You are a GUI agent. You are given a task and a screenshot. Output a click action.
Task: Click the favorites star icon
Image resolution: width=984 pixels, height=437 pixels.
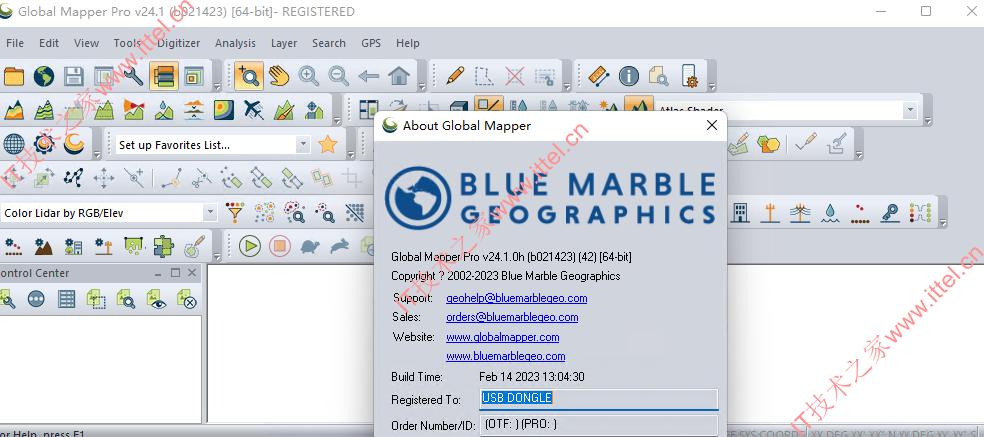tap(328, 145)
